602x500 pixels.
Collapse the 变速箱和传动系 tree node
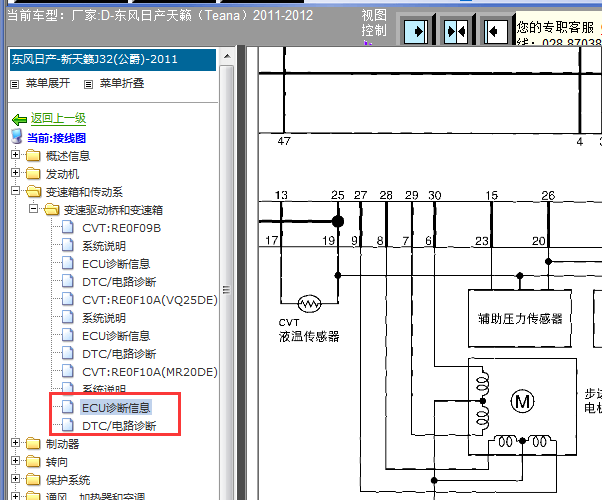(15, 192)
